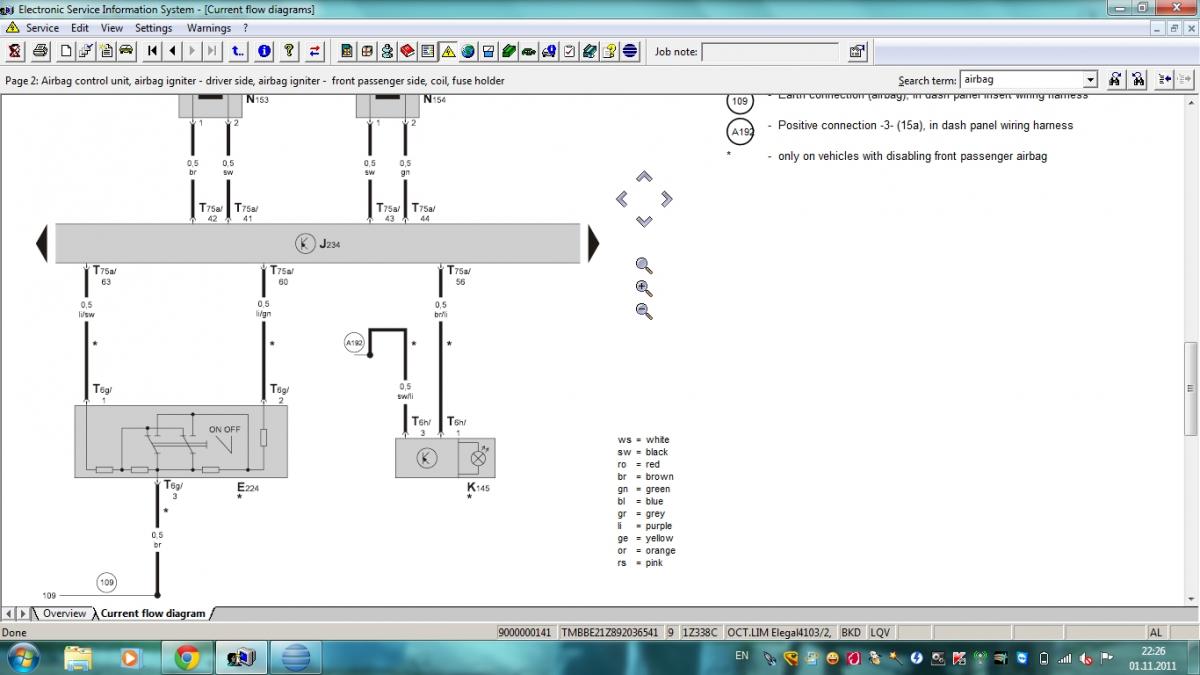Click the BKD engine code in status bar
1200x675 pixels.
point(851,632)
